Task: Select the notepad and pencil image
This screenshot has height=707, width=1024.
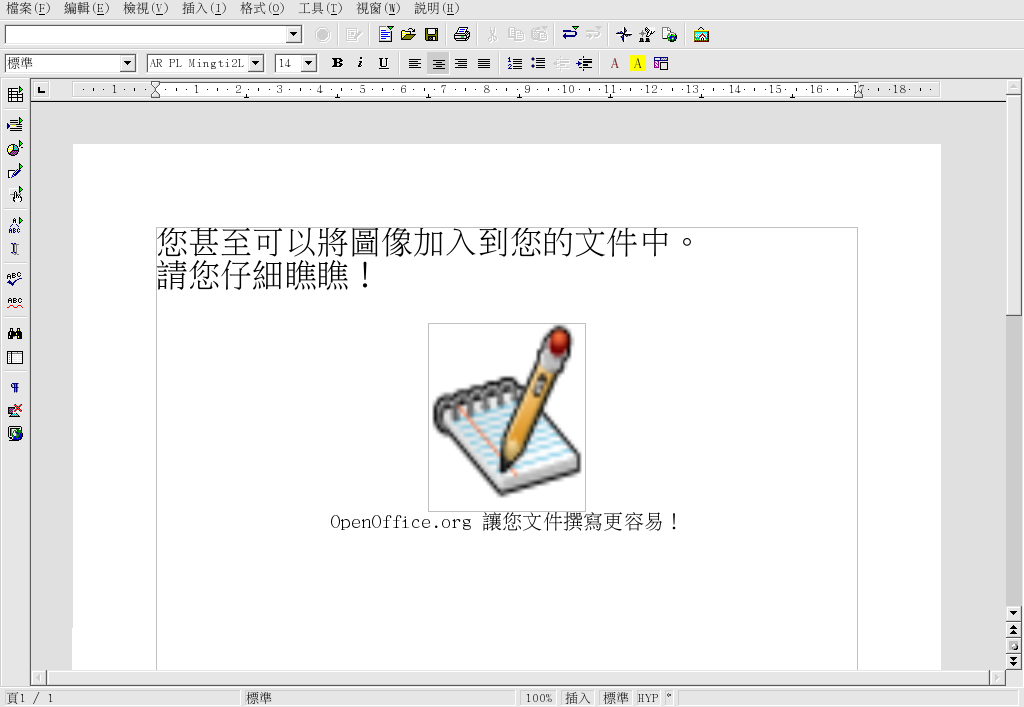Action: [x=506, y=417]
